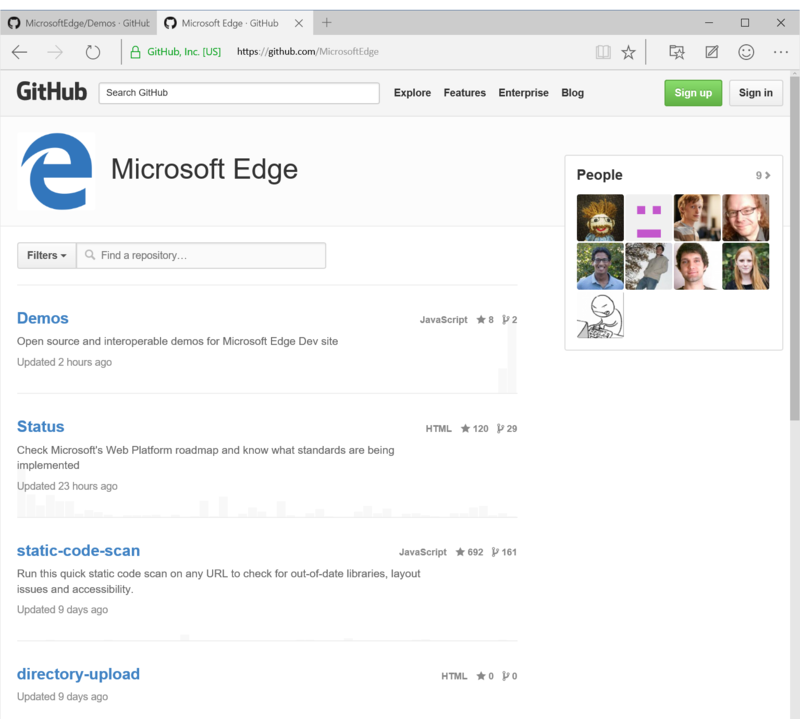The height and width of the screenshot is (719, 800).
Task: Expand the People list via 9 arrow
Action: (763, 176)
